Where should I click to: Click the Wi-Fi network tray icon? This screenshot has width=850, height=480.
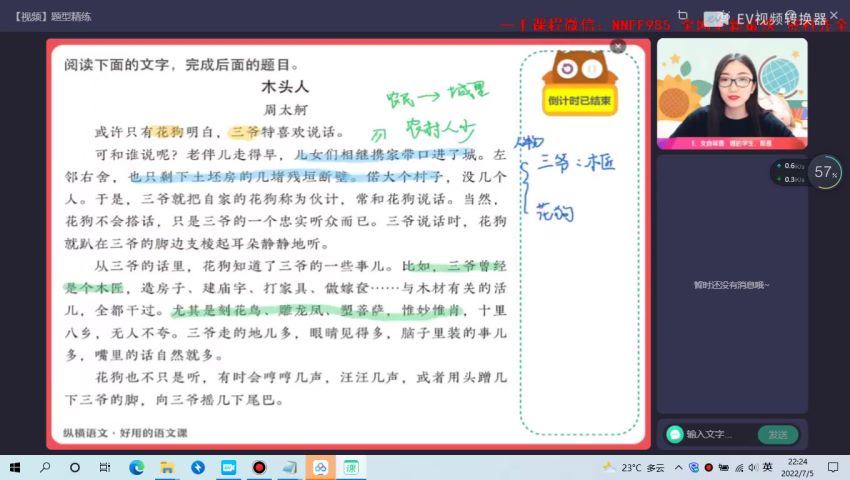[739, 468]
